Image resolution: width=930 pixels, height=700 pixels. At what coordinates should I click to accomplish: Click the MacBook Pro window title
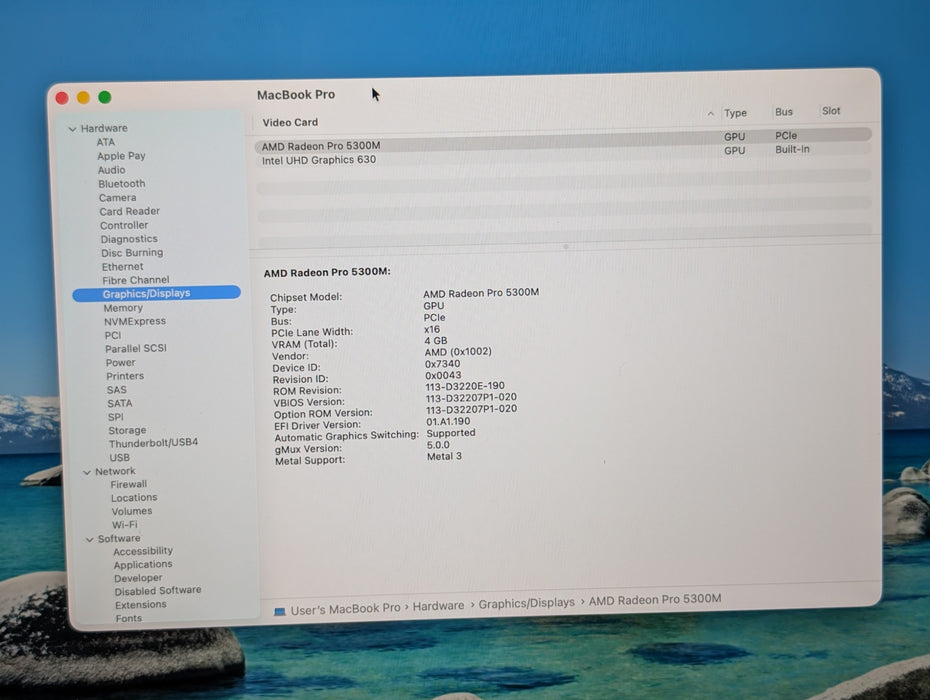point(296,95)
